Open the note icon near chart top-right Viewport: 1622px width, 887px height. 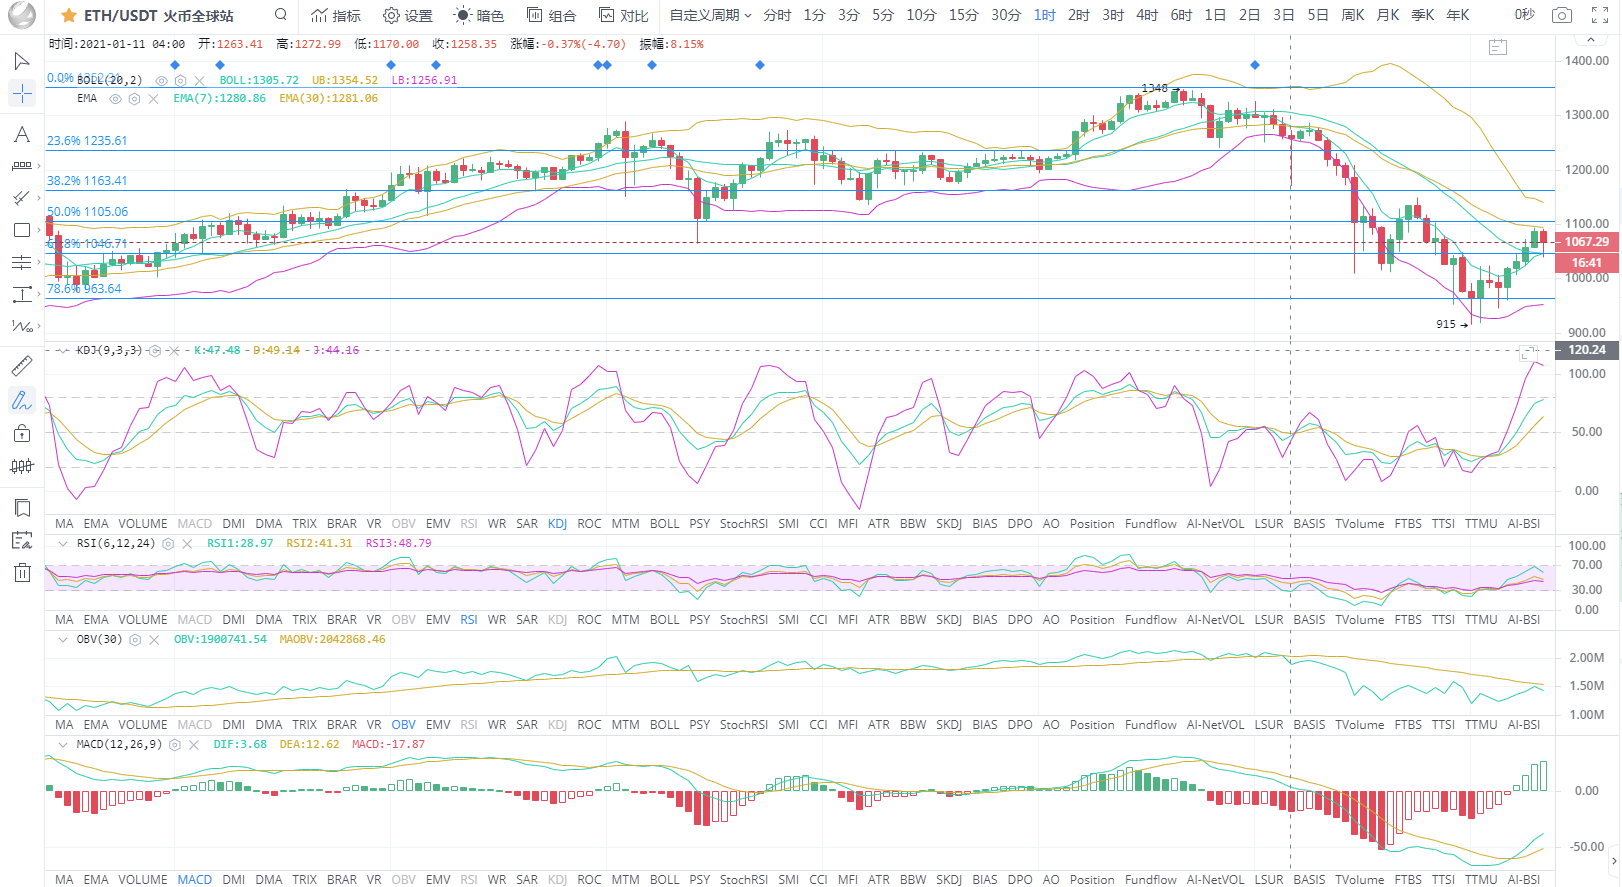click(1497, 47)
